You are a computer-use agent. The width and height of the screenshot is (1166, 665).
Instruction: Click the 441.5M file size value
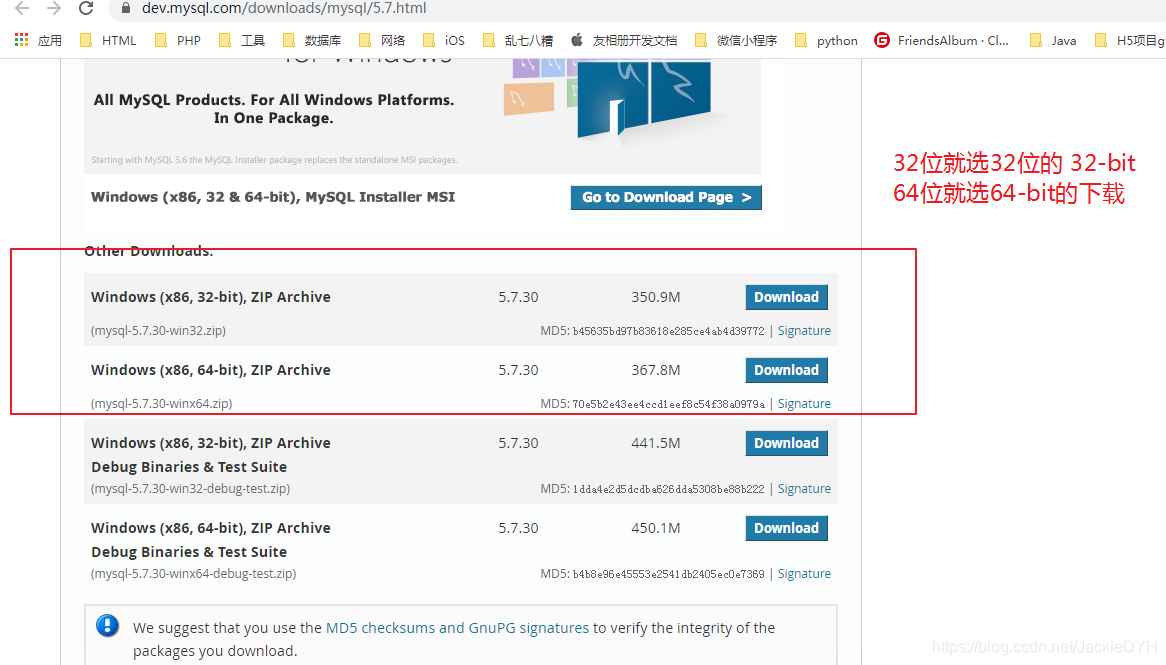656,443
